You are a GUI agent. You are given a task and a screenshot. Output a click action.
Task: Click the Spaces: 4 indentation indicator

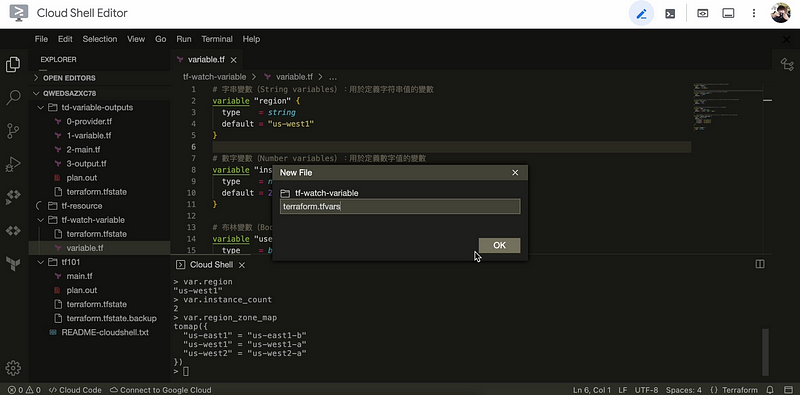tap(684, 390)
